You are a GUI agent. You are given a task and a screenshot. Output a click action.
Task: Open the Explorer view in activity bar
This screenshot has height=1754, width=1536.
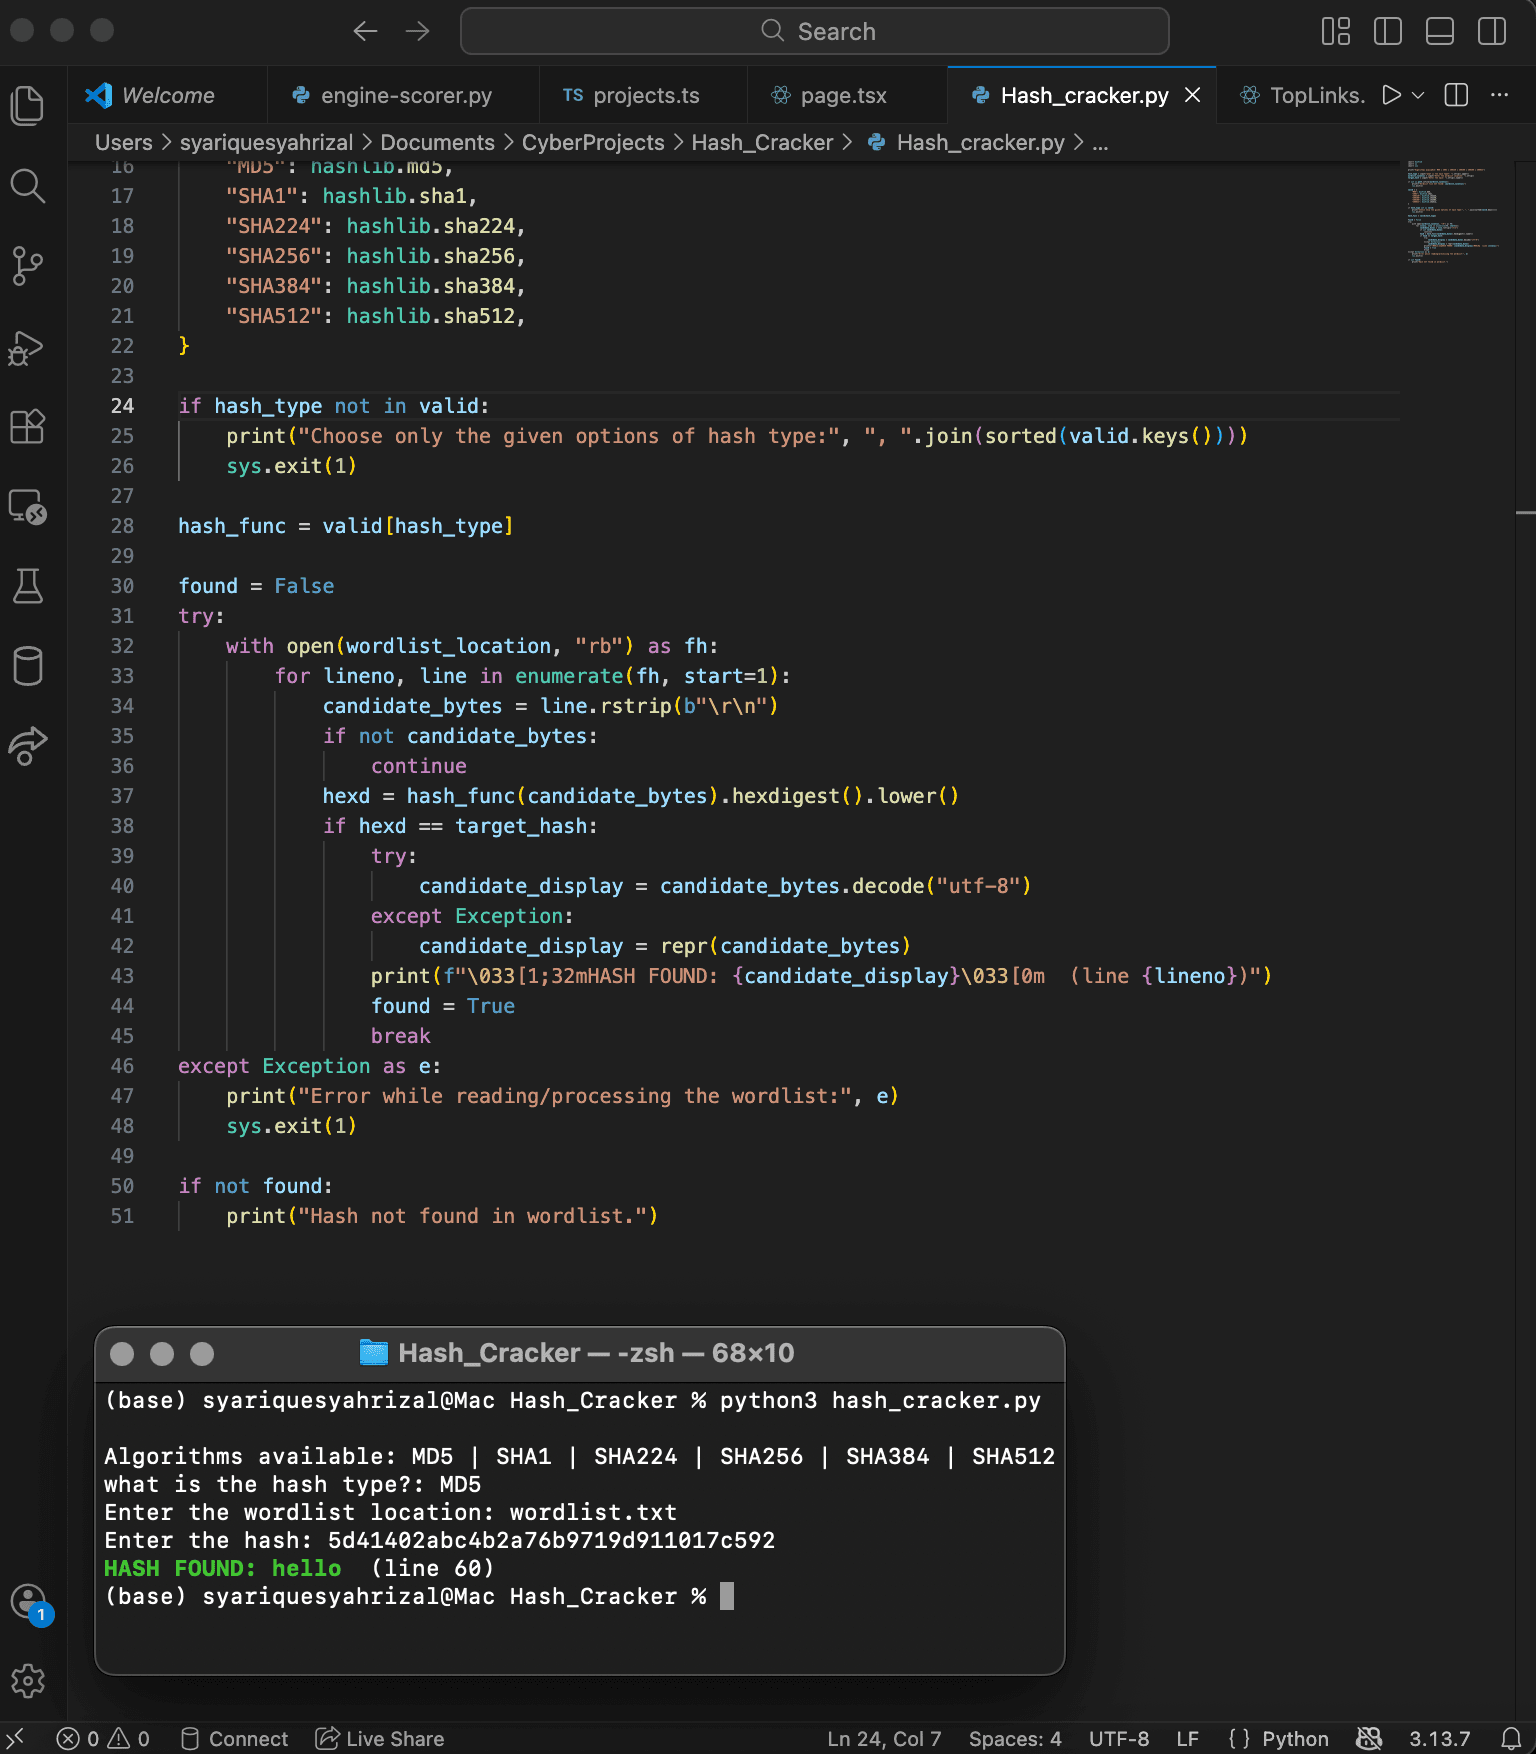coord(27,106)
